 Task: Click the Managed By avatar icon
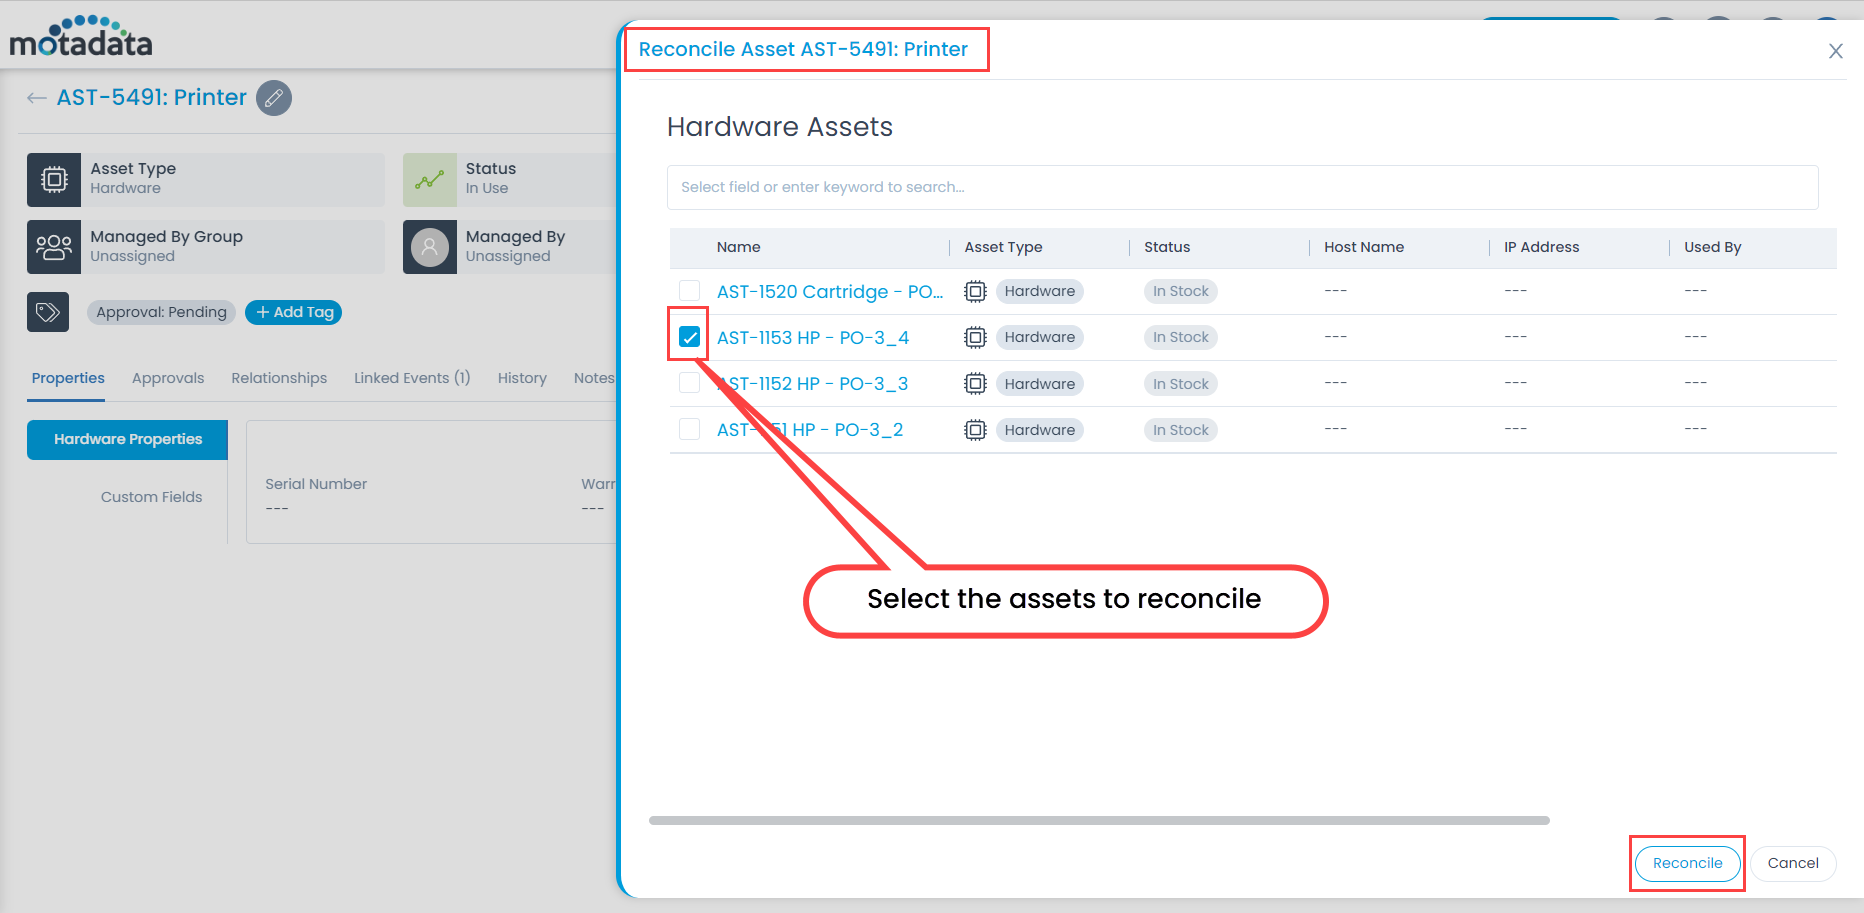(x=429, y=247)
